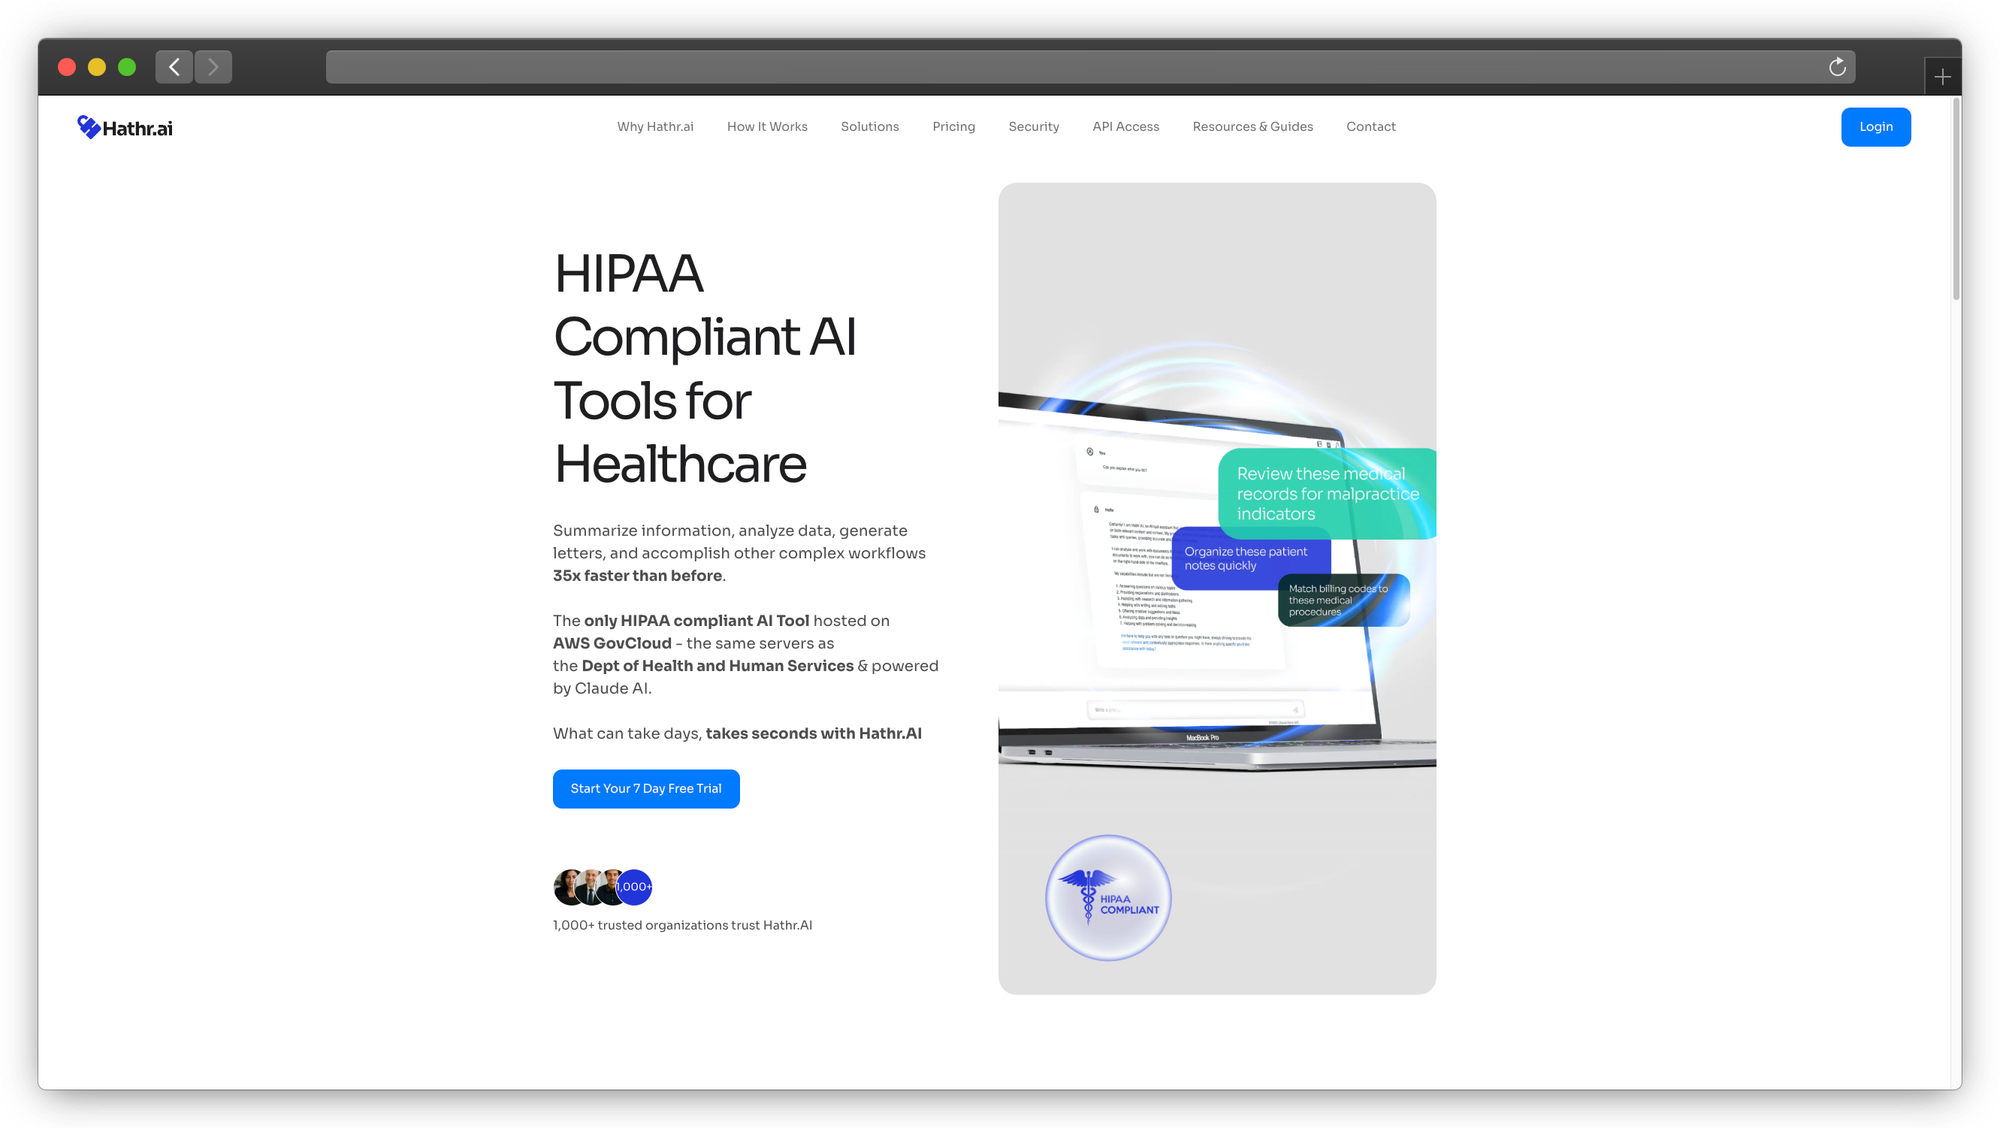Click the Login button
2000x1128 pixels.
pos(1875,127)
